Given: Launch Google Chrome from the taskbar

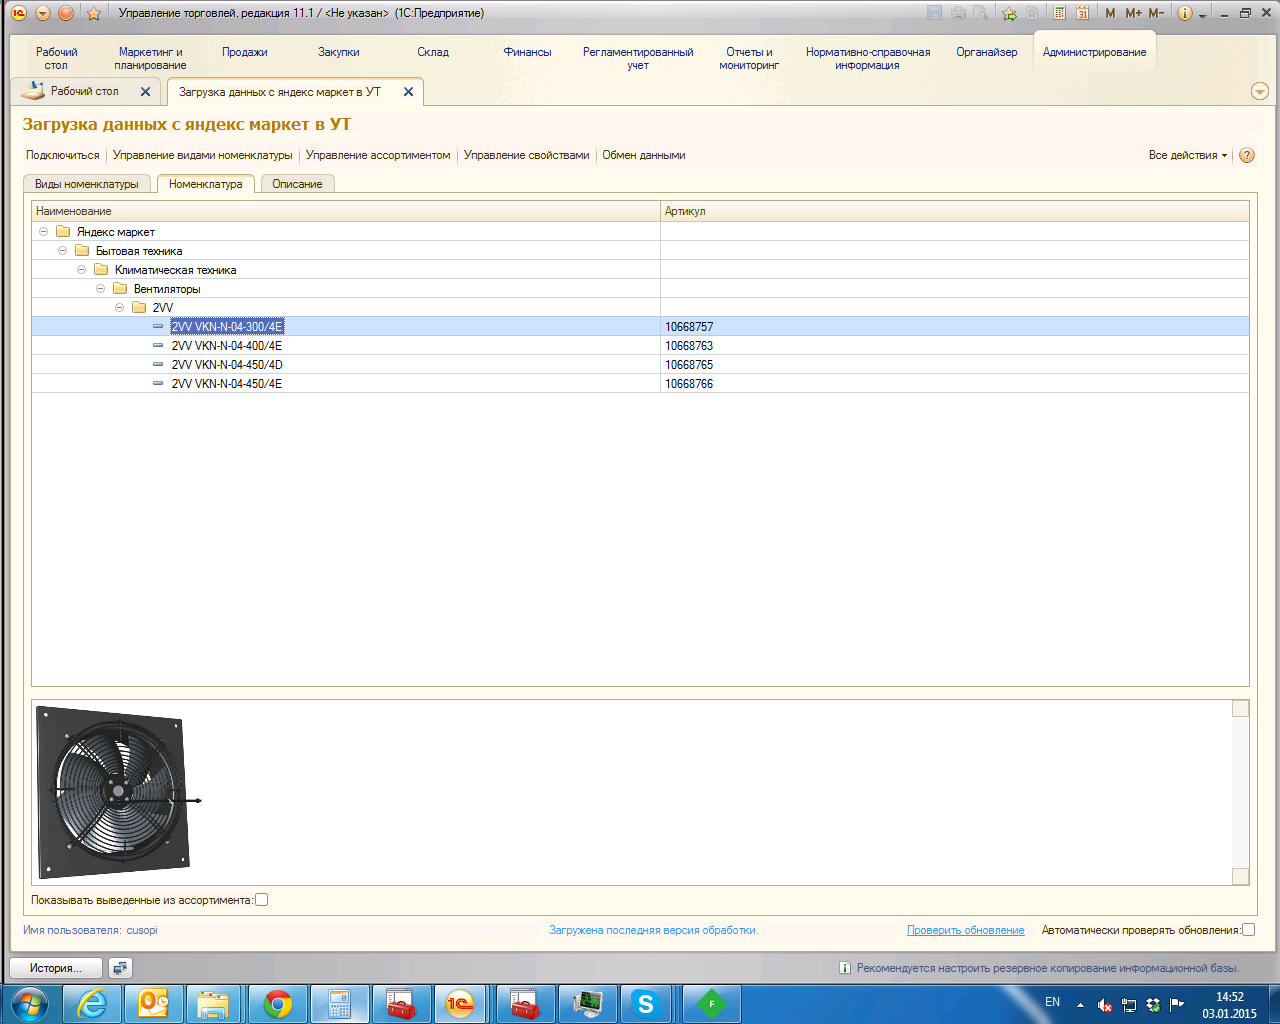Looking at the screenshot, I should click(x=277, y=1003).
